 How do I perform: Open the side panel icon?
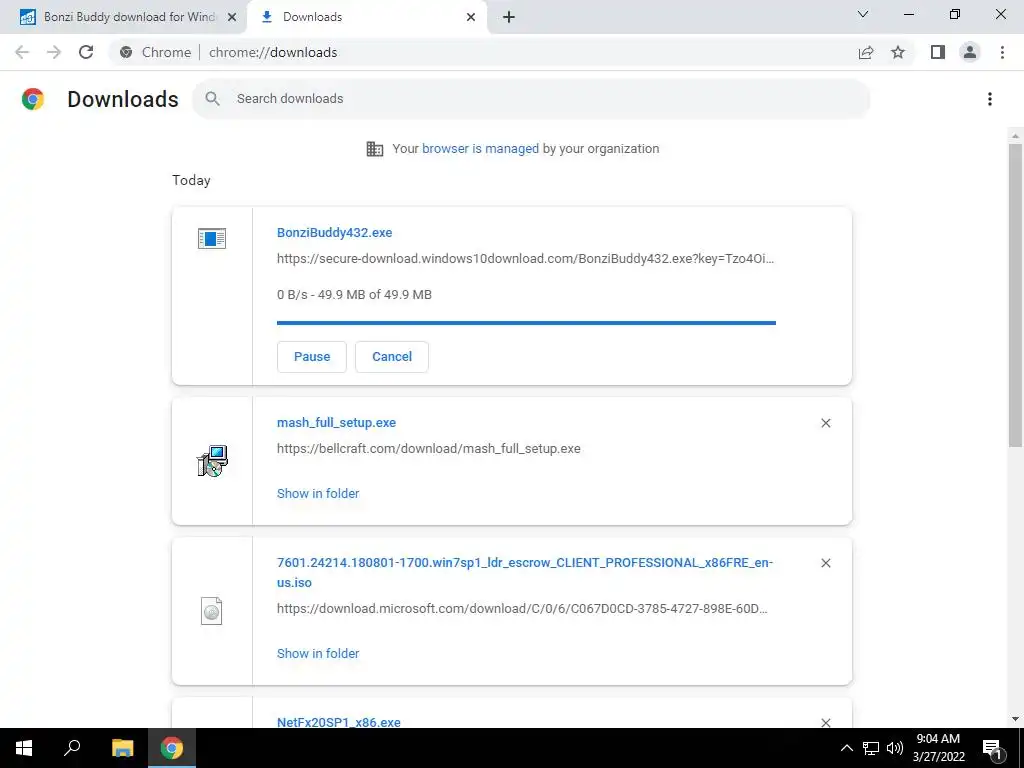pos(938,52)
